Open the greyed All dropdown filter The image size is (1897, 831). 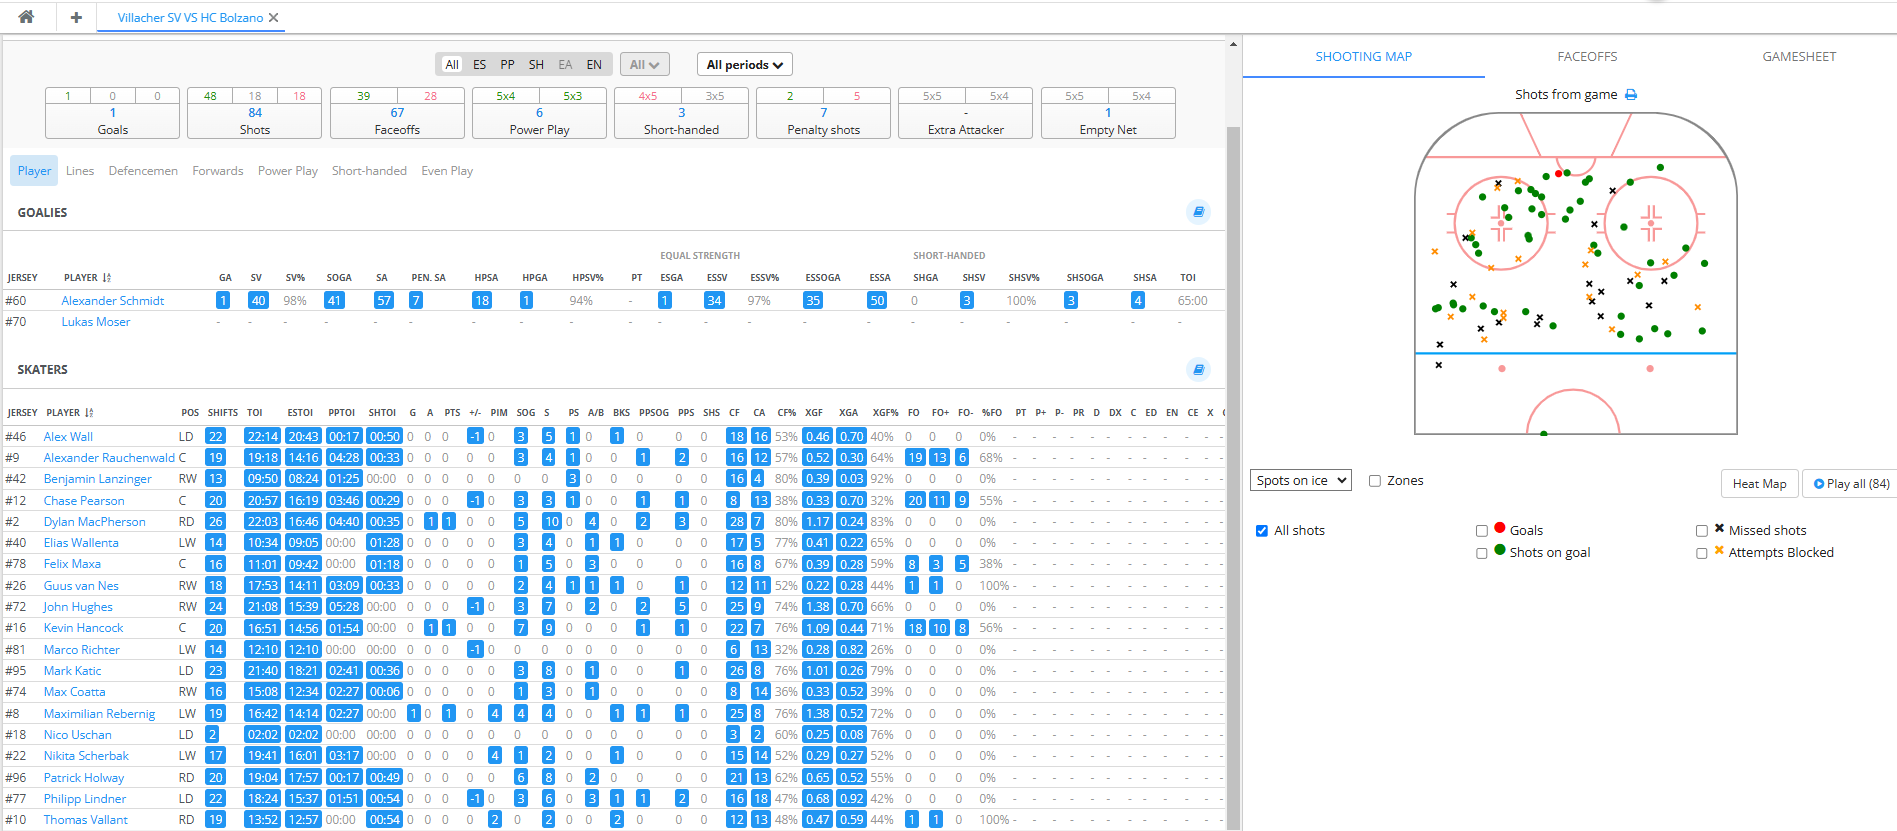tap(644, 65)
